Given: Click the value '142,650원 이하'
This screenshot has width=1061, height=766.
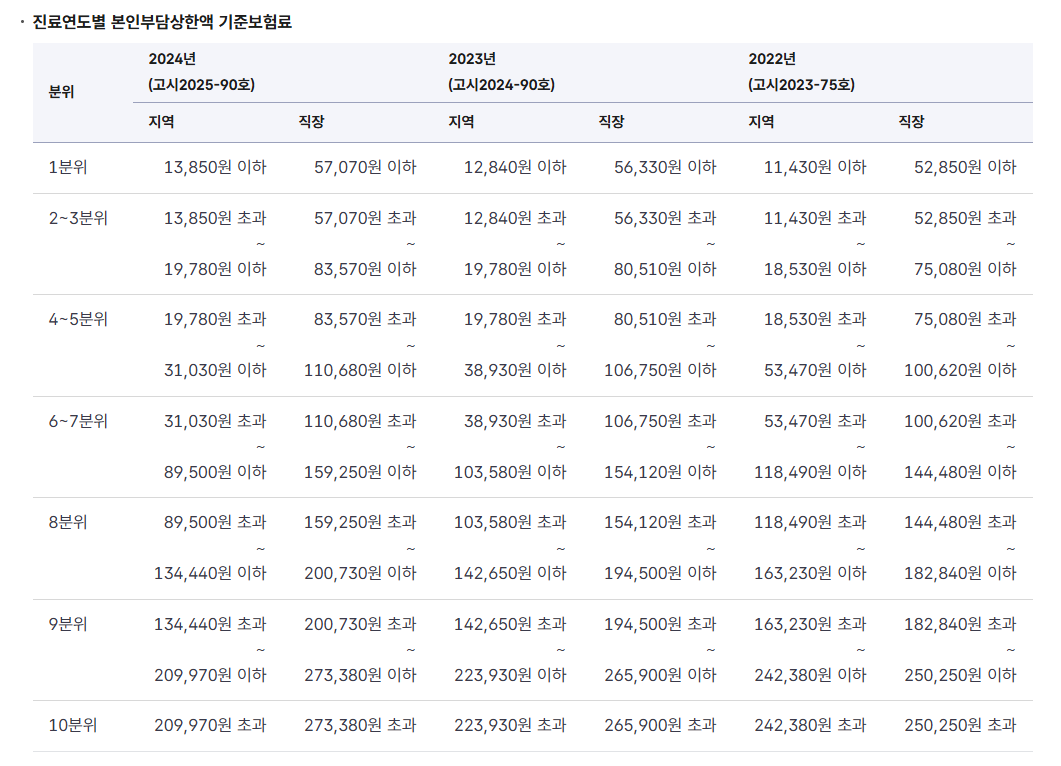Looking at the screenshot, I should [x=510, y=573].
